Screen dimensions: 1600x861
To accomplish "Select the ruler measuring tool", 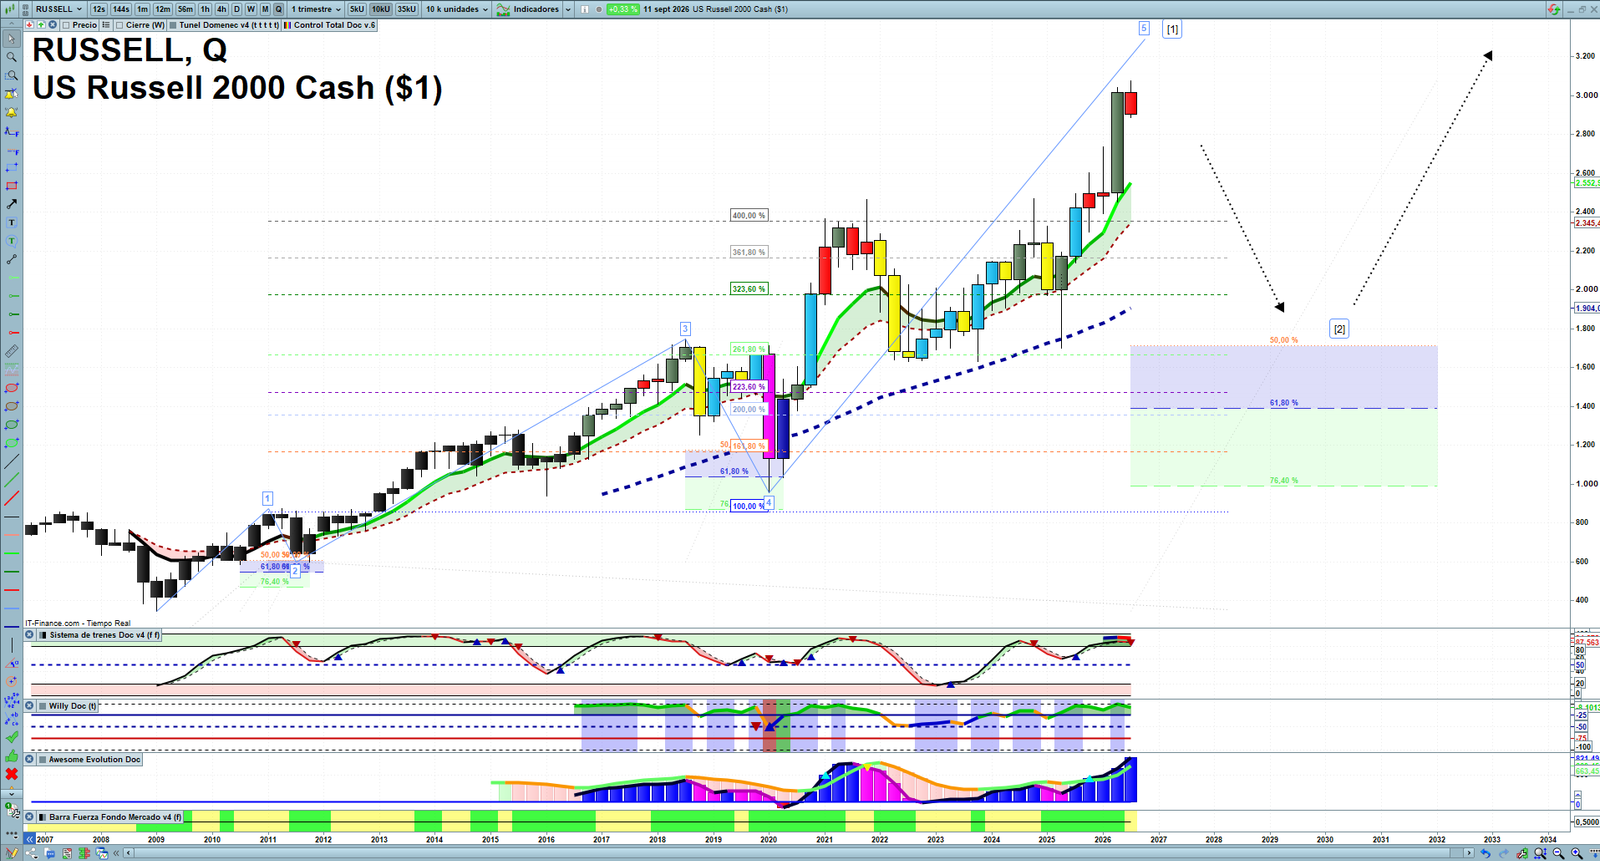I will (12, 351).
